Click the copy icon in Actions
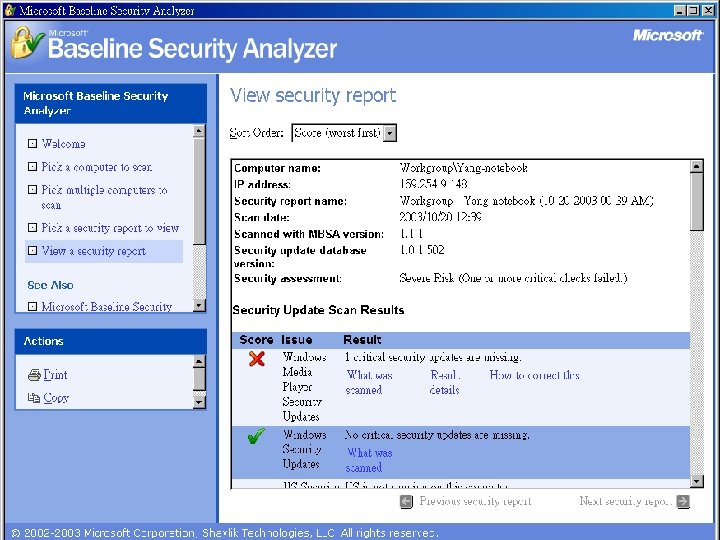Viewport: 720px width, 540px height. (34, 398)
